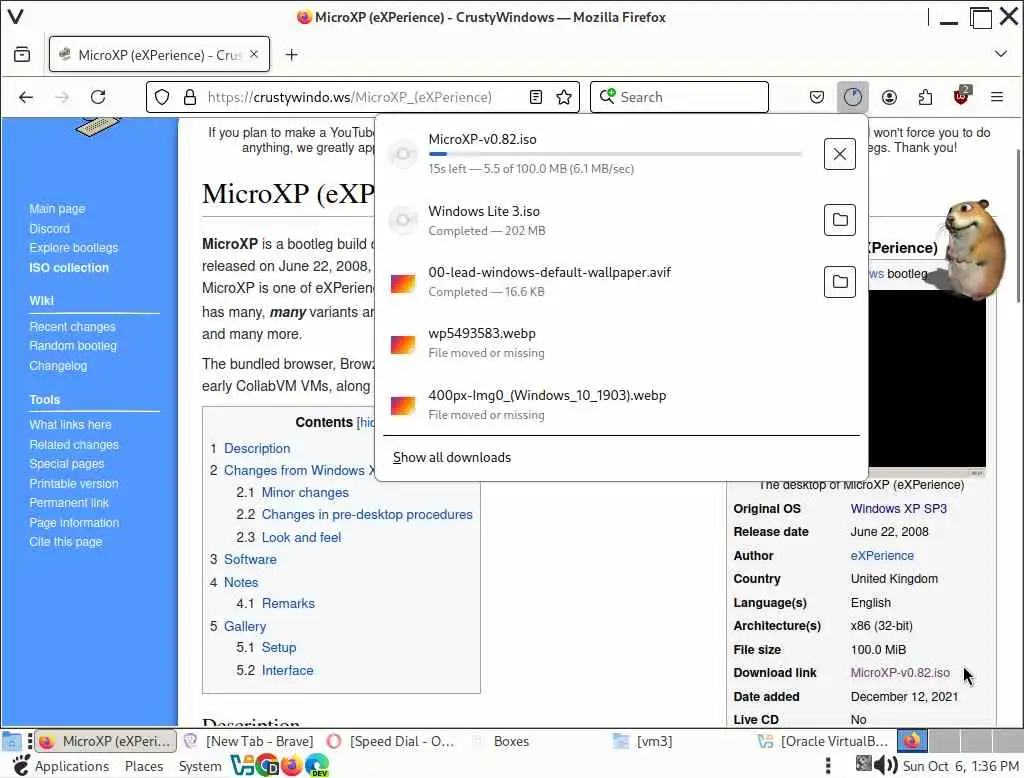Viewport: 1024px width, 778px height.
Task: Click Show all downloads
Action: click(452, 457)
